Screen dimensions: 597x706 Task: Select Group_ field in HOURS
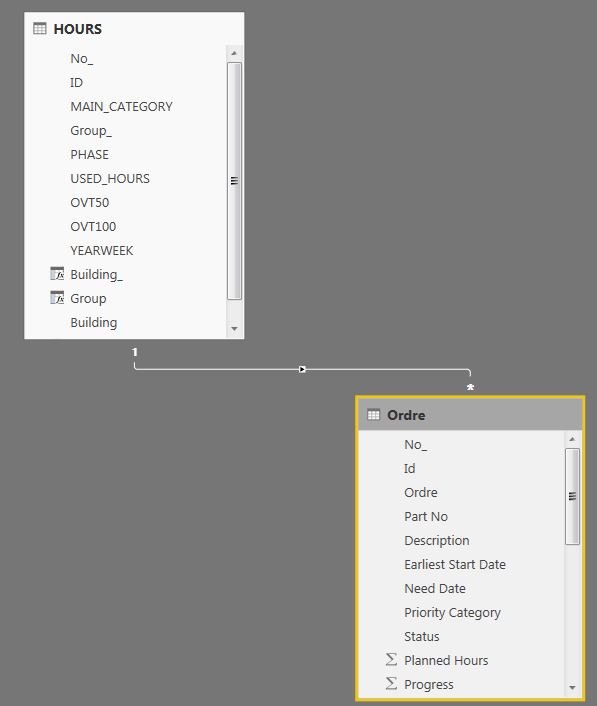[x=91, y=131]
